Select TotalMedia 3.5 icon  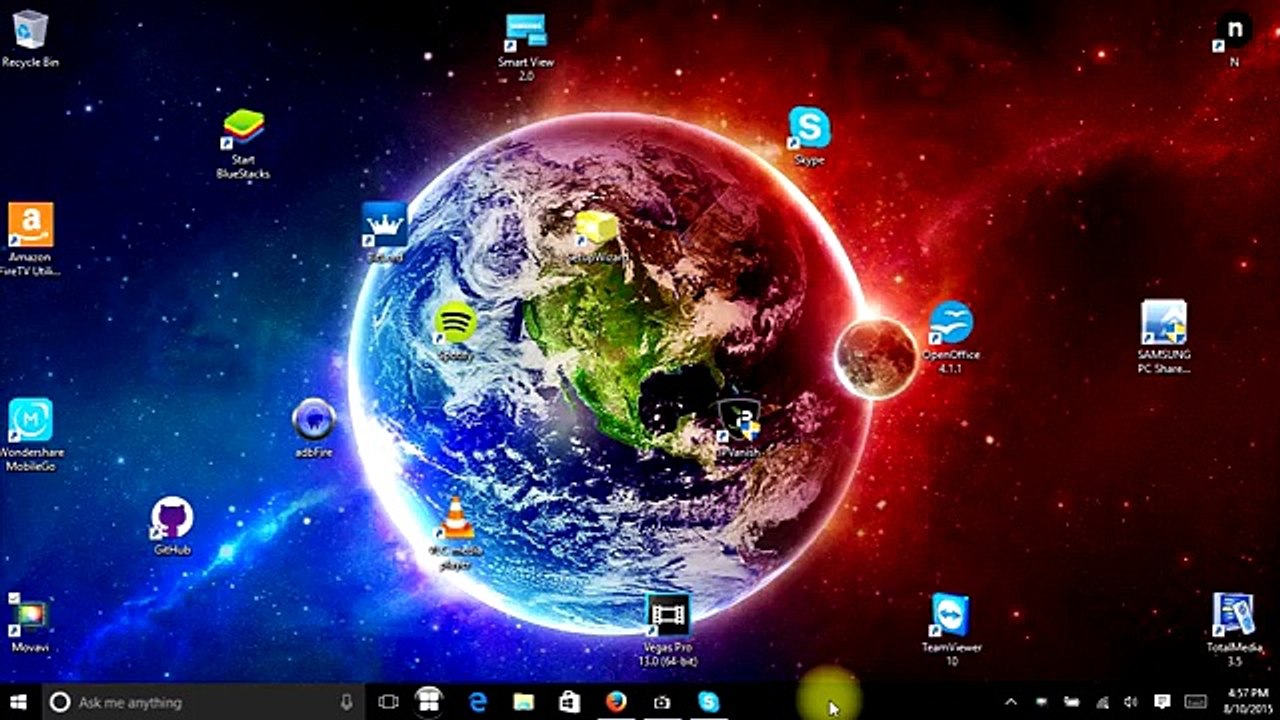[1234, 630]
